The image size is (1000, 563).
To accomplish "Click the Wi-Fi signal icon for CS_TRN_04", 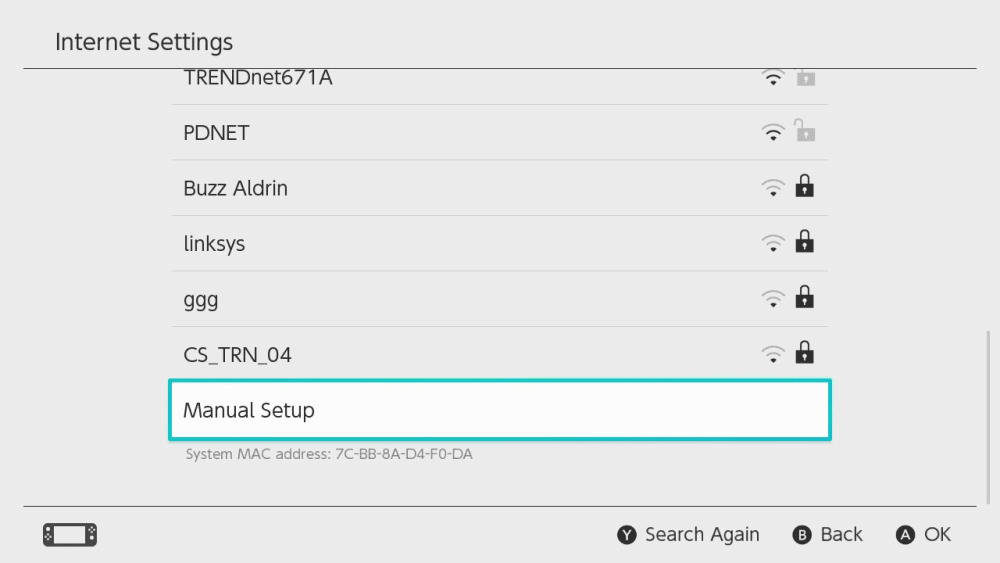I will click(773, 354).
